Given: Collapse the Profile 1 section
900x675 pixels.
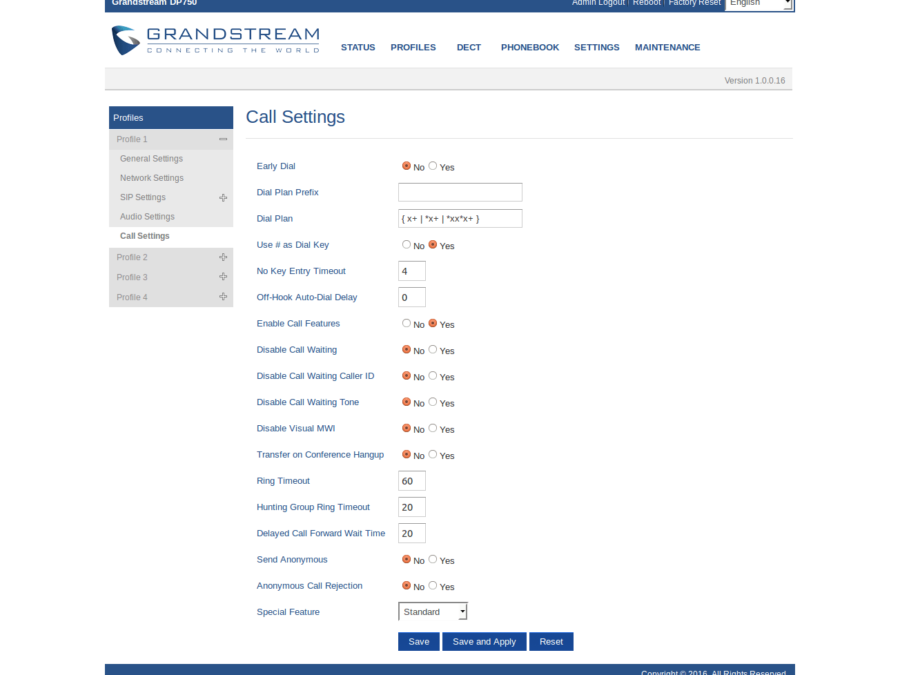Looking at the screenshot, I should (223, 139).
